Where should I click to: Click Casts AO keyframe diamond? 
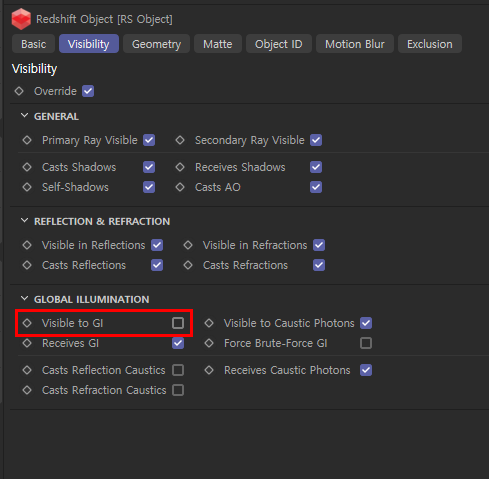coord(180,187)
